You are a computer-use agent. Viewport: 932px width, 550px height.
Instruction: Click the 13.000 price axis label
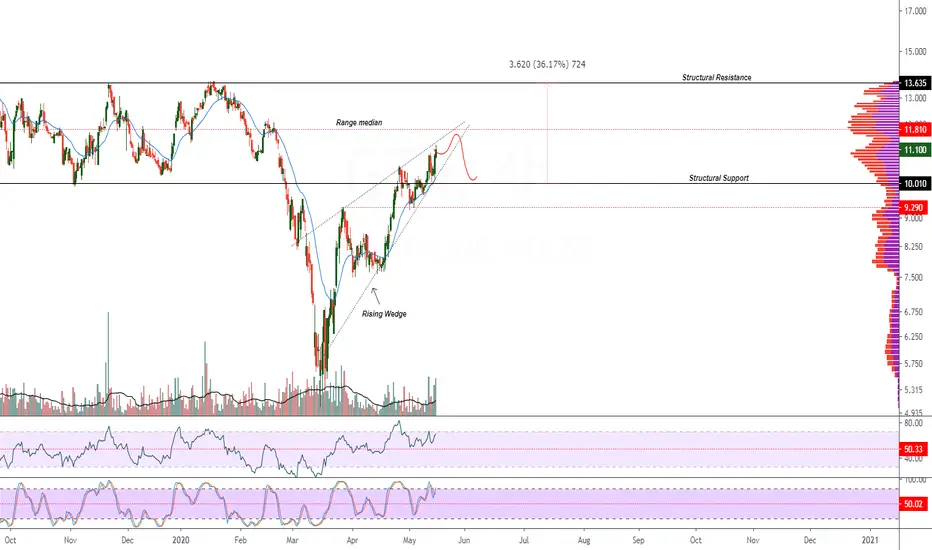(x=915, y=98)
